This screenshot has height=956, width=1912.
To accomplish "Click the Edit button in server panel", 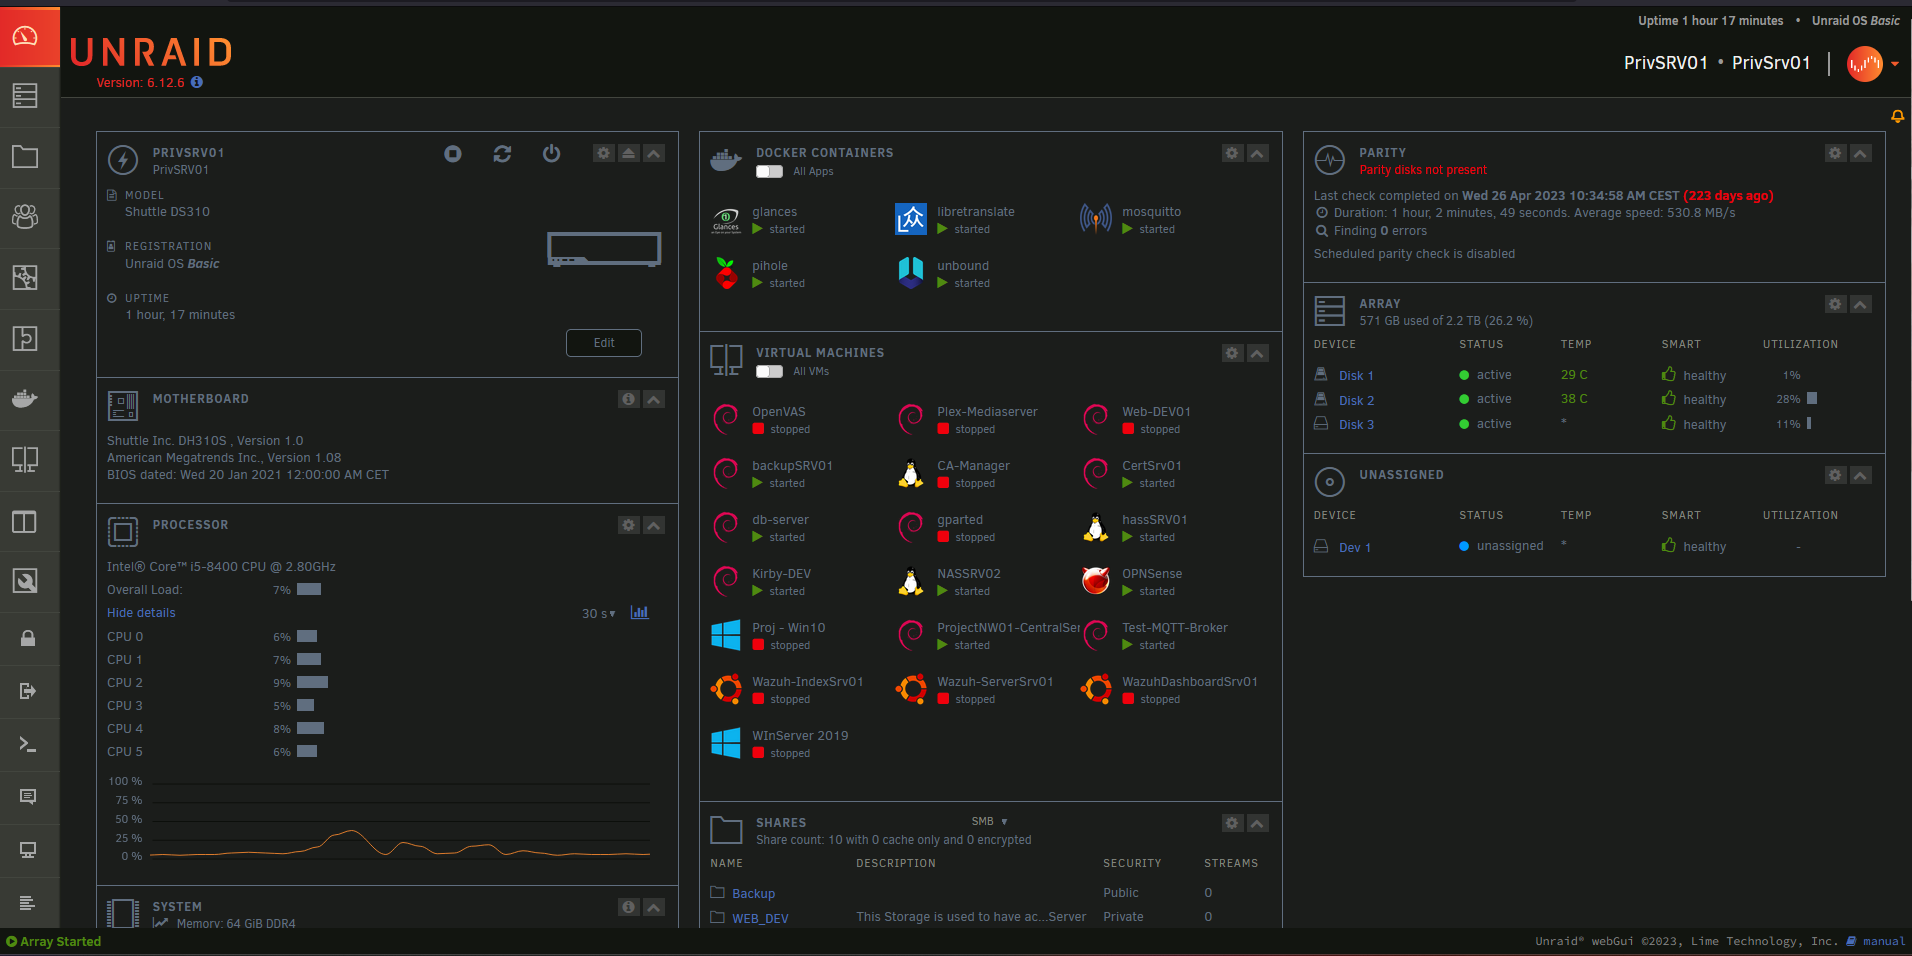I will tap(604, 343).
